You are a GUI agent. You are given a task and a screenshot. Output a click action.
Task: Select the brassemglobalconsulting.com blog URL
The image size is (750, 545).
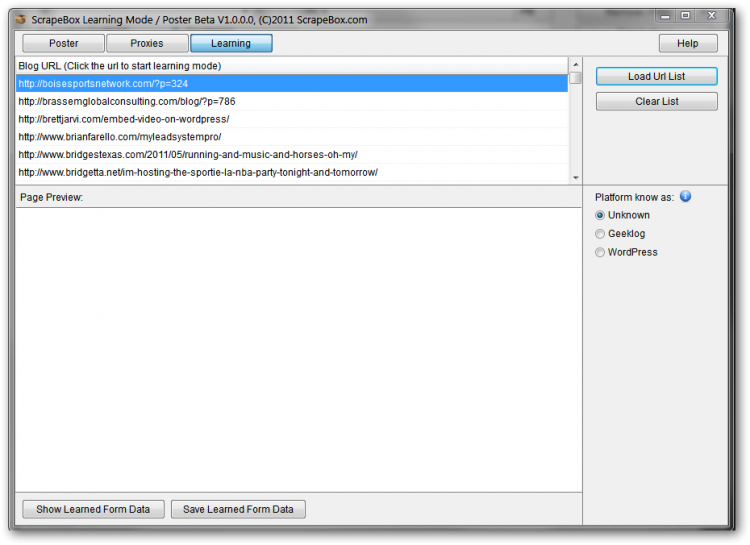pos(292,101)
